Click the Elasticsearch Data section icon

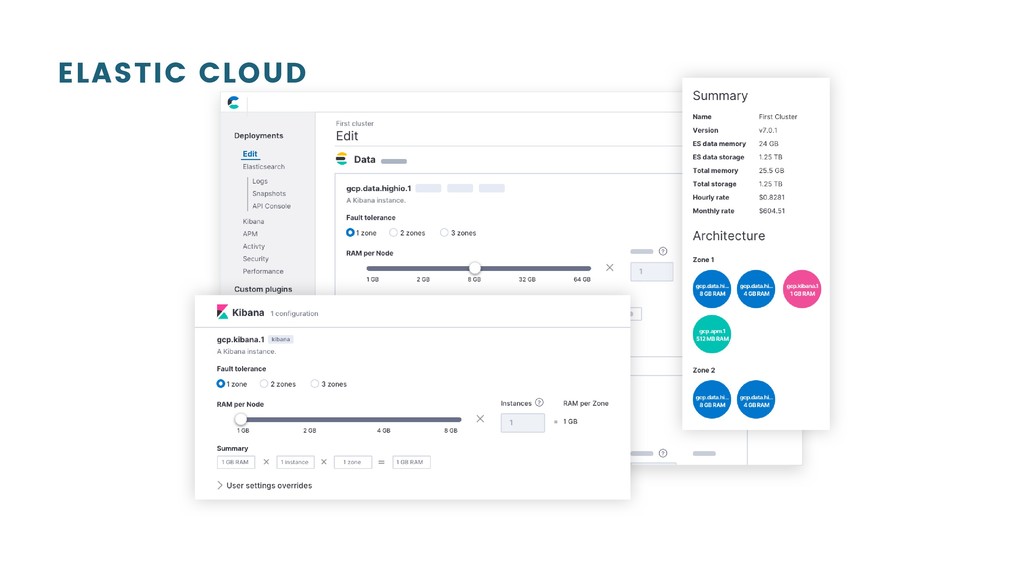tap(342, 159)
